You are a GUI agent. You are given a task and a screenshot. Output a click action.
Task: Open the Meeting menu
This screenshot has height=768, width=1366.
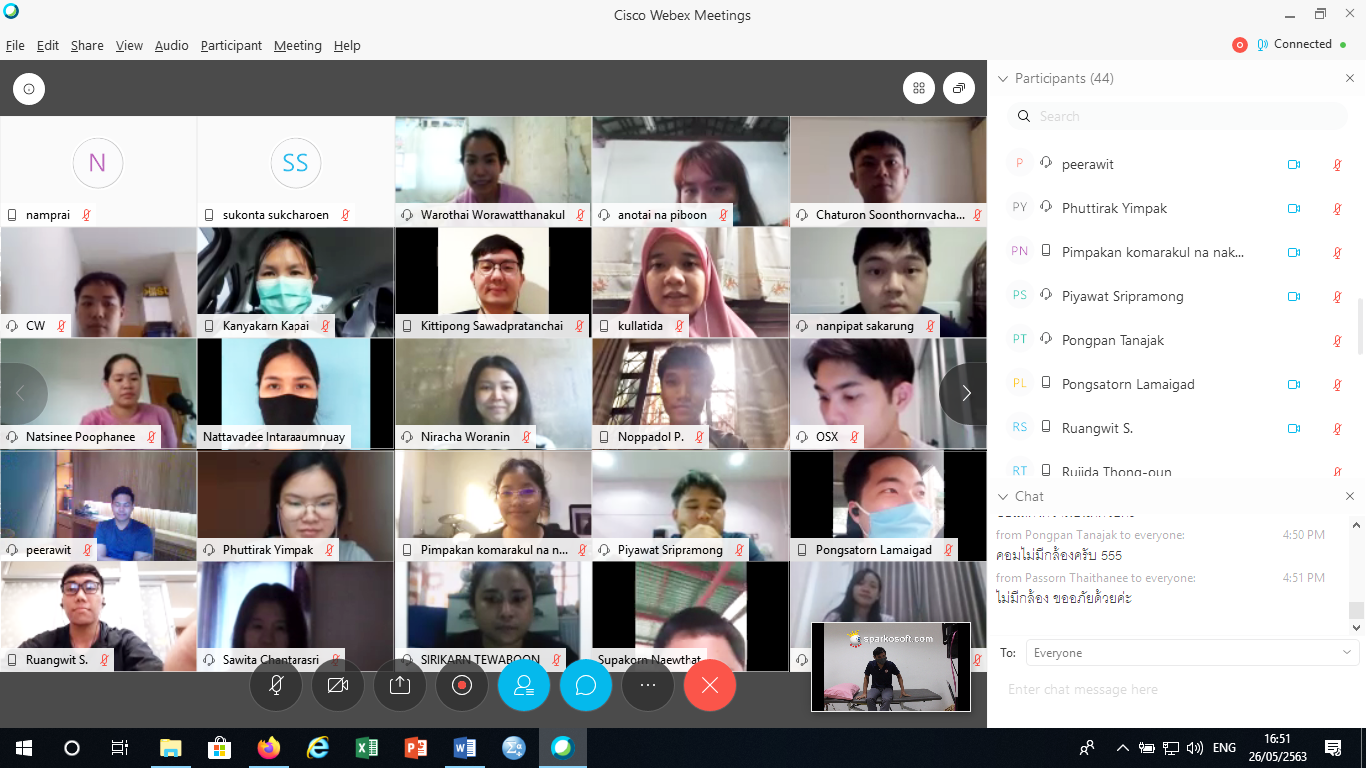297,46
